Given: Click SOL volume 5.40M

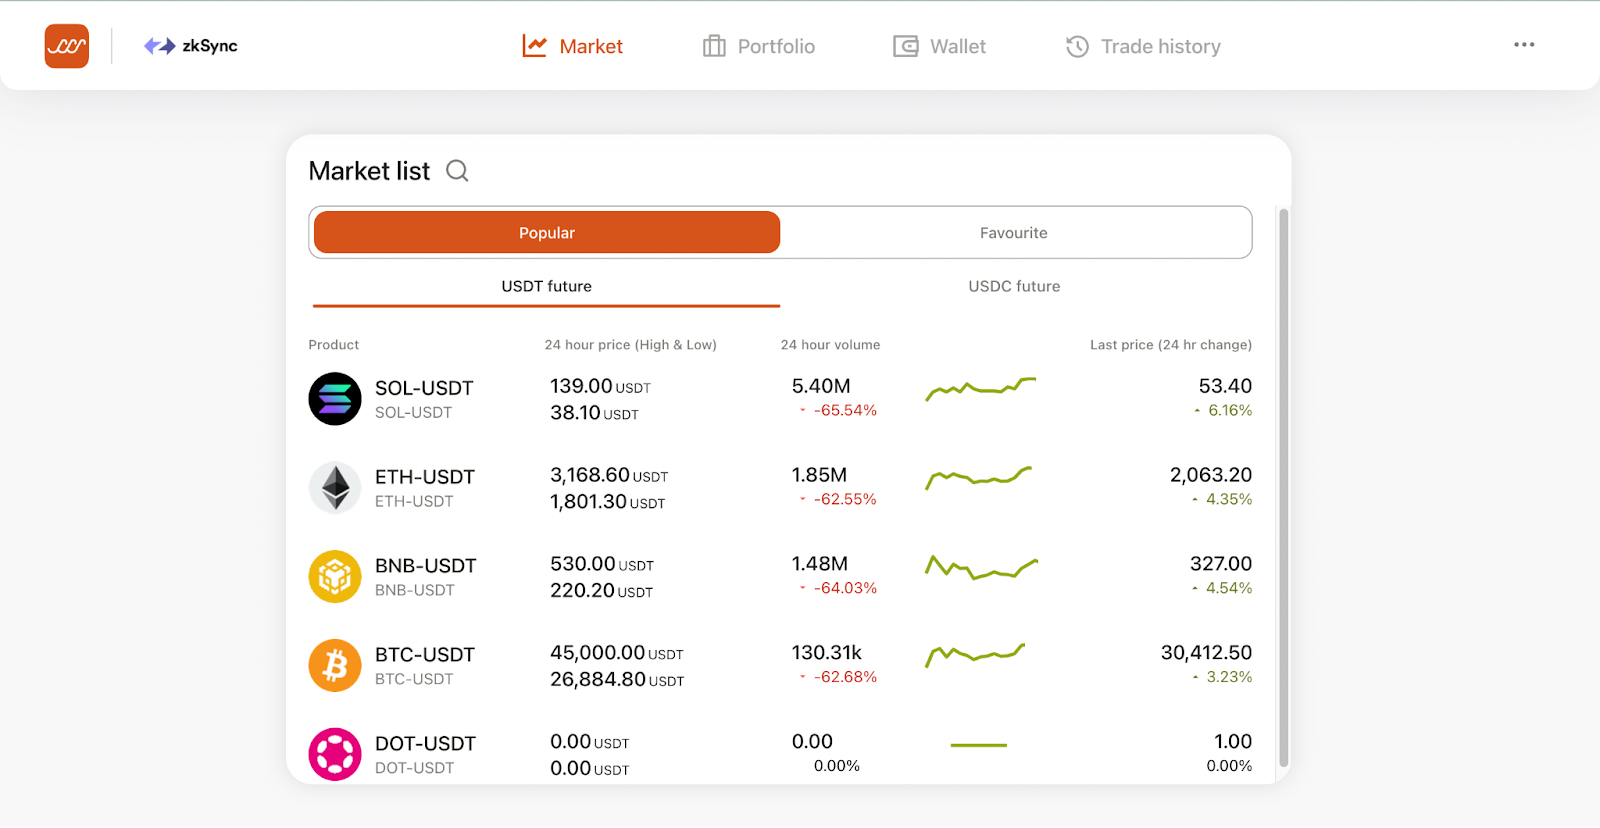Looking at the screenshot, I should click(821, 386).
